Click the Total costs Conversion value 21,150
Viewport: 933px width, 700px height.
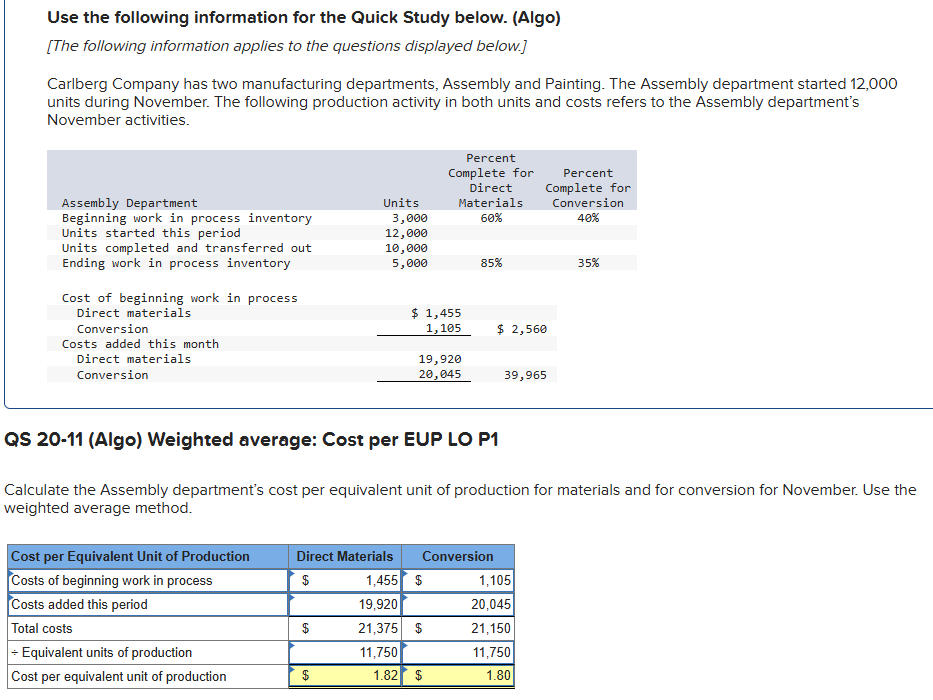458,629
